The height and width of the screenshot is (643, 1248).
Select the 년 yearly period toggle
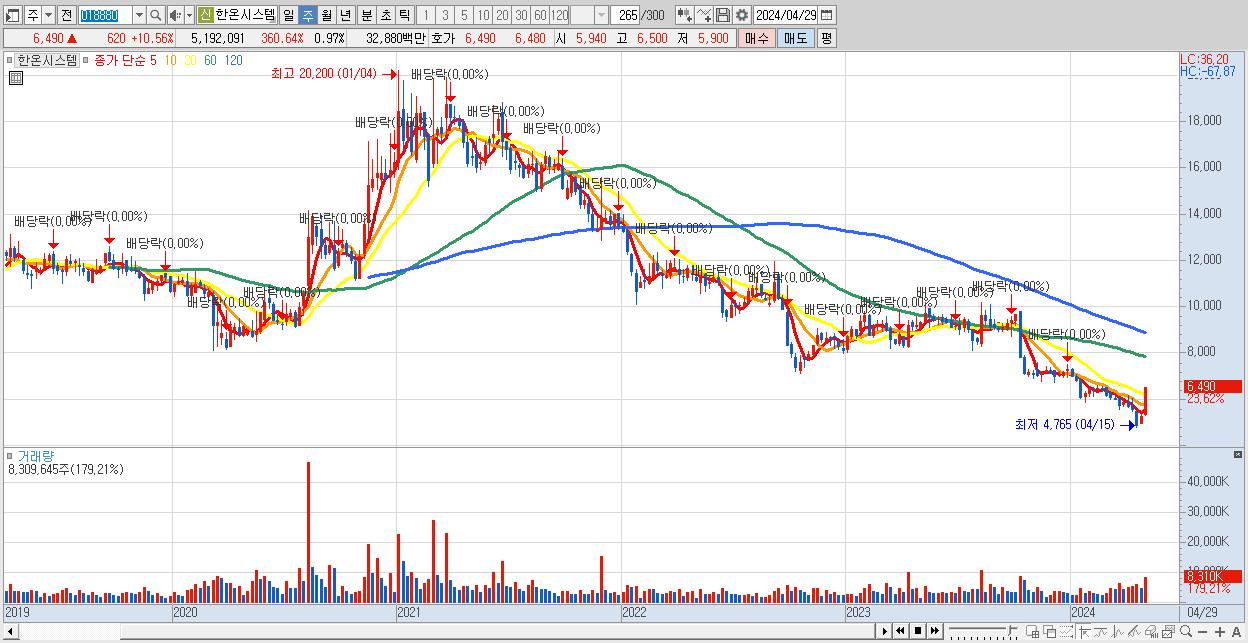point(345,15)
